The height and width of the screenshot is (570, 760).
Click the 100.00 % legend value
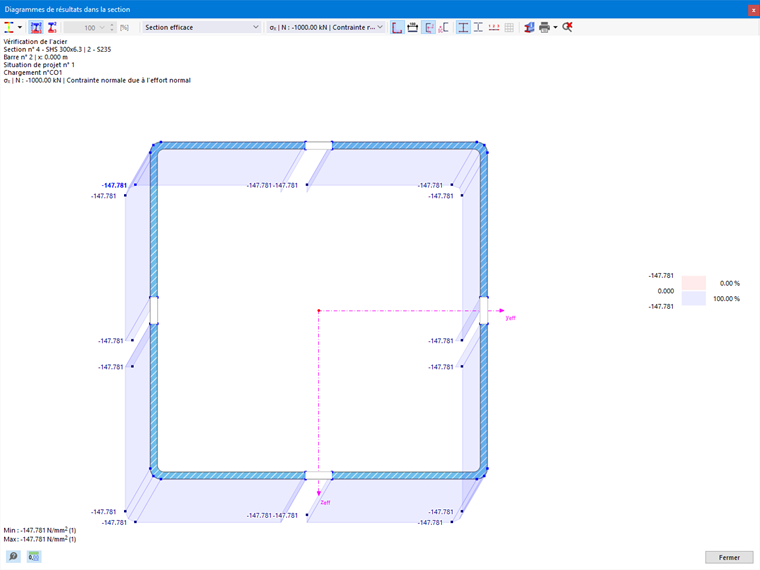tap(726, 299)
